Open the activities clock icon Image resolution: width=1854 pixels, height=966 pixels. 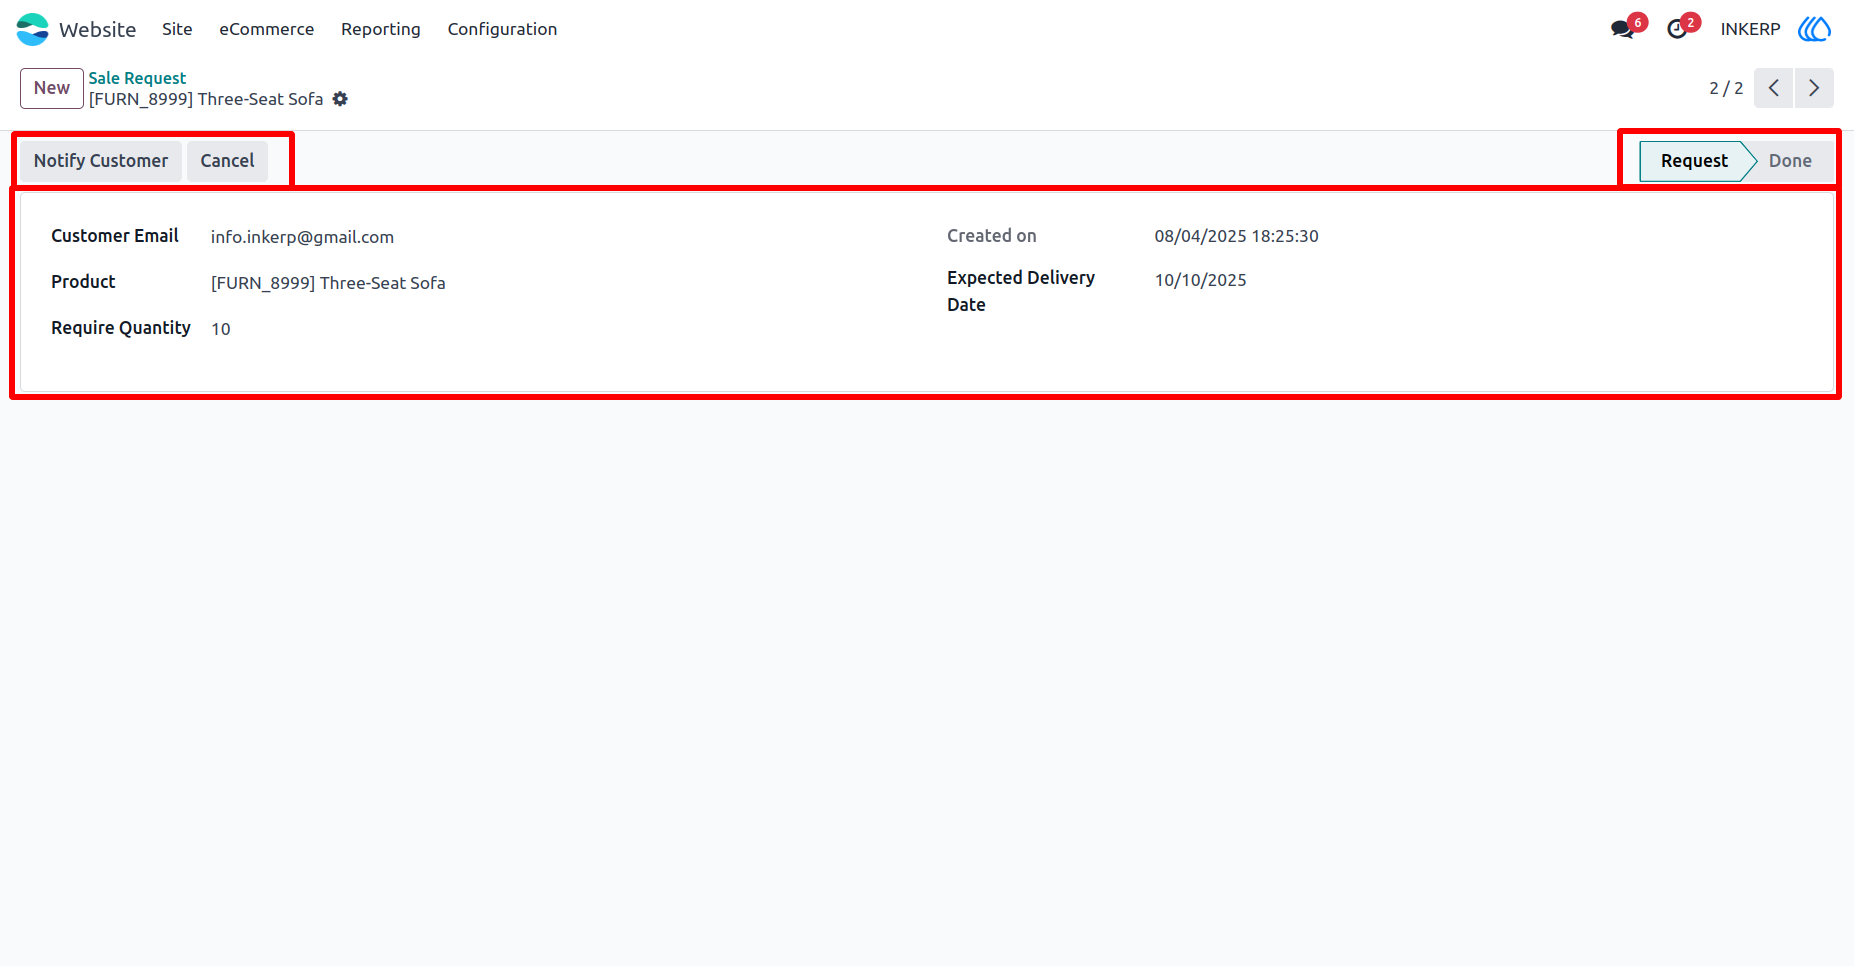point(1677,29)
